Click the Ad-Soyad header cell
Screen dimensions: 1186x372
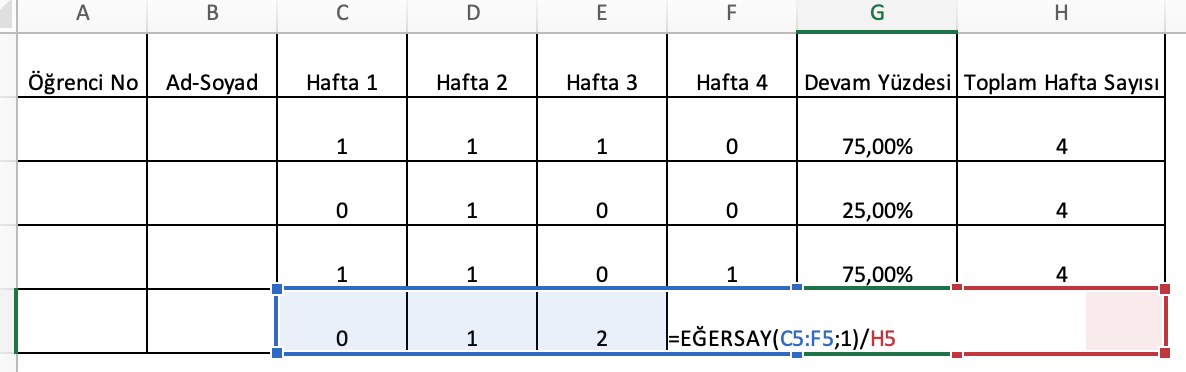tap(212, 65)
